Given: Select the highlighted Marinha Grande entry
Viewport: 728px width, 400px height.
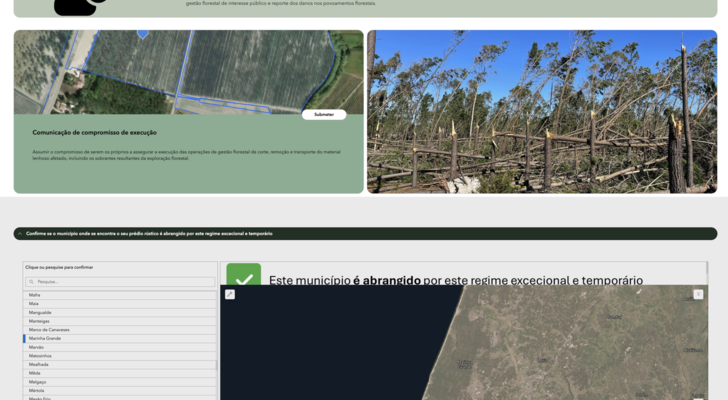Looking at the screenshot, I should [x=45, y=338].
